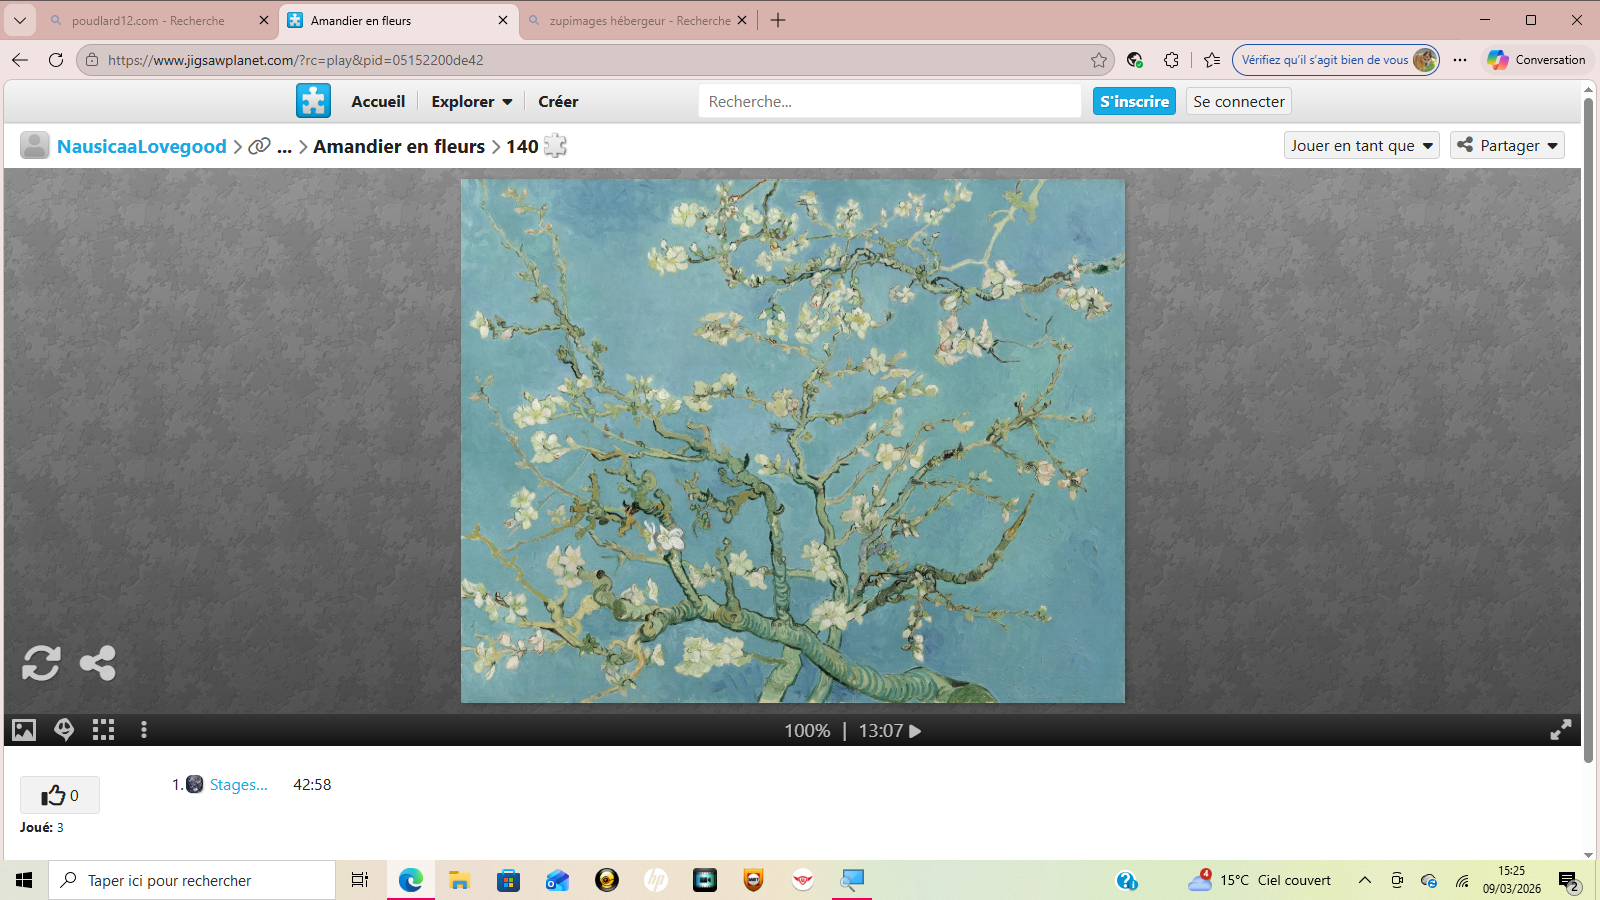Focus the Recherche search field
The width and height of the screenshot is (1600, 900).
[x=890, y=101]
